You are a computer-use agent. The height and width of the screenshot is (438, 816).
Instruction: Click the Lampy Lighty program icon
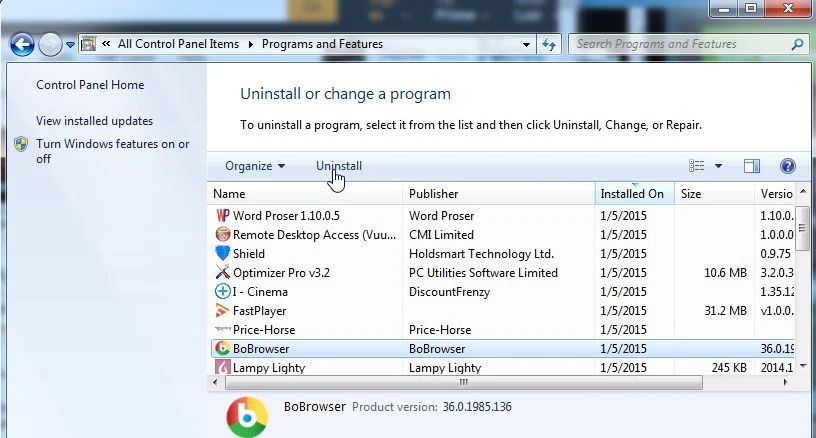[223, 367]
